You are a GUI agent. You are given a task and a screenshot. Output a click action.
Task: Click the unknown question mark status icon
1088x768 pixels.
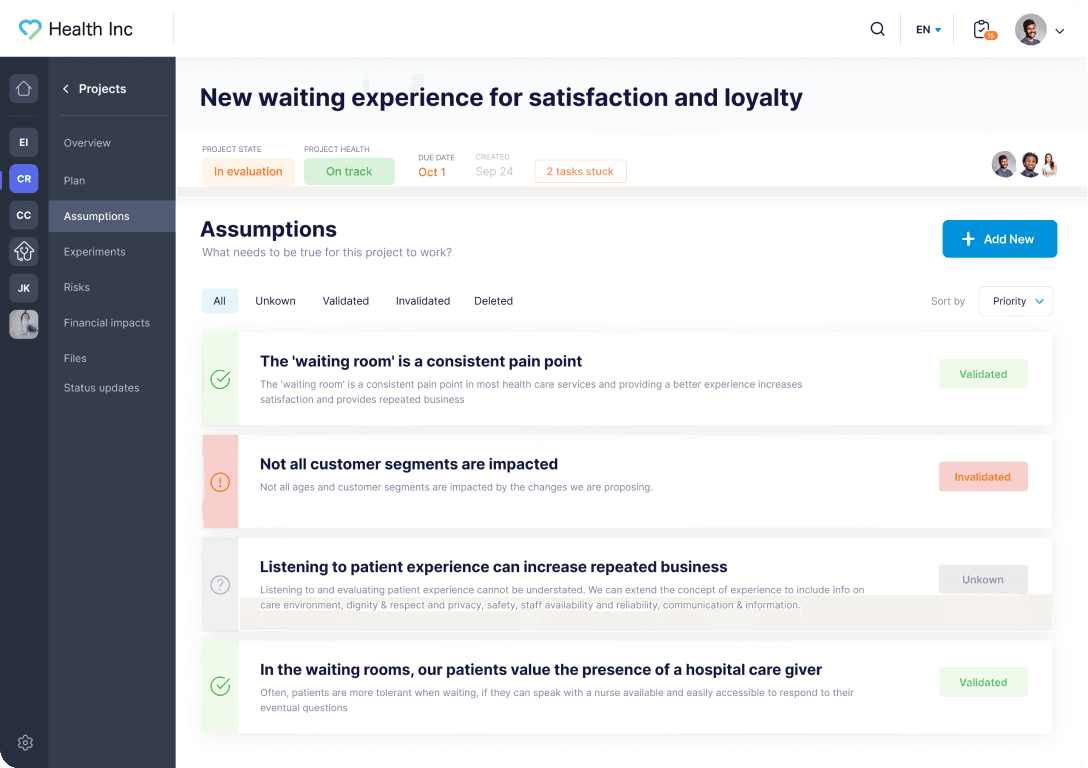220,585
